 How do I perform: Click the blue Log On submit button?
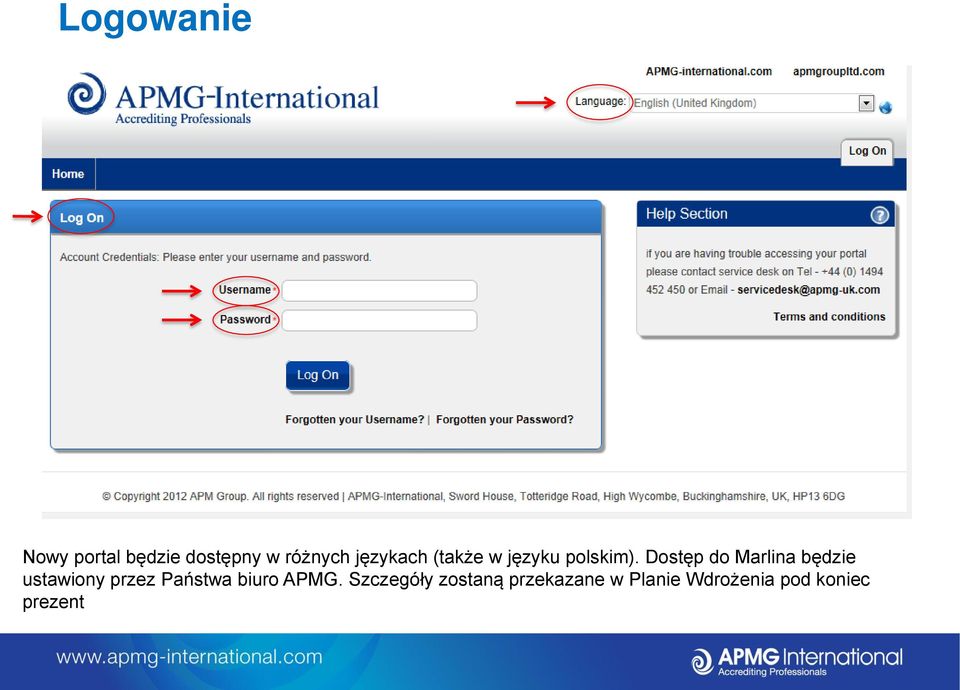(318, 375)
